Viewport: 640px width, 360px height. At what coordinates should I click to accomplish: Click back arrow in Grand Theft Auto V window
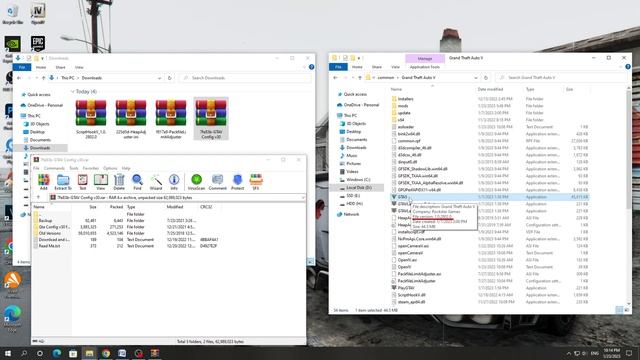(x=335, y=77)
